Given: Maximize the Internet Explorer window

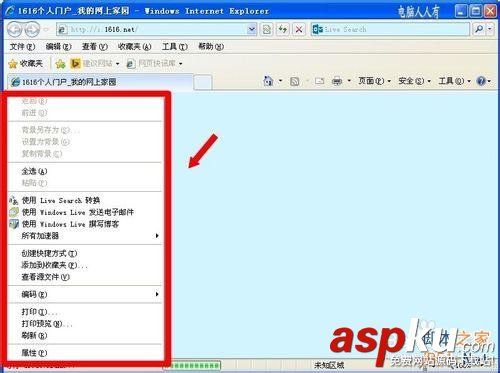Looking at the screenshot, I should click(x=476, y=11).
